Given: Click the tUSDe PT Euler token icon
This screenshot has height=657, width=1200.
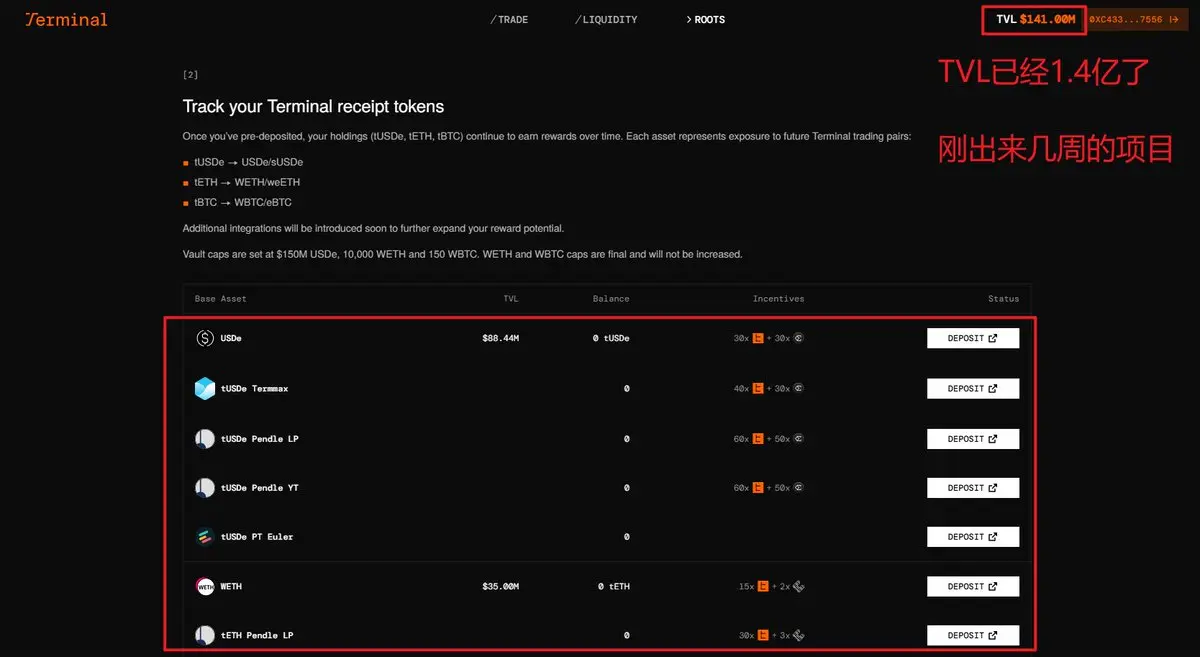Looking at the screenshot, I should pos(205,537).
